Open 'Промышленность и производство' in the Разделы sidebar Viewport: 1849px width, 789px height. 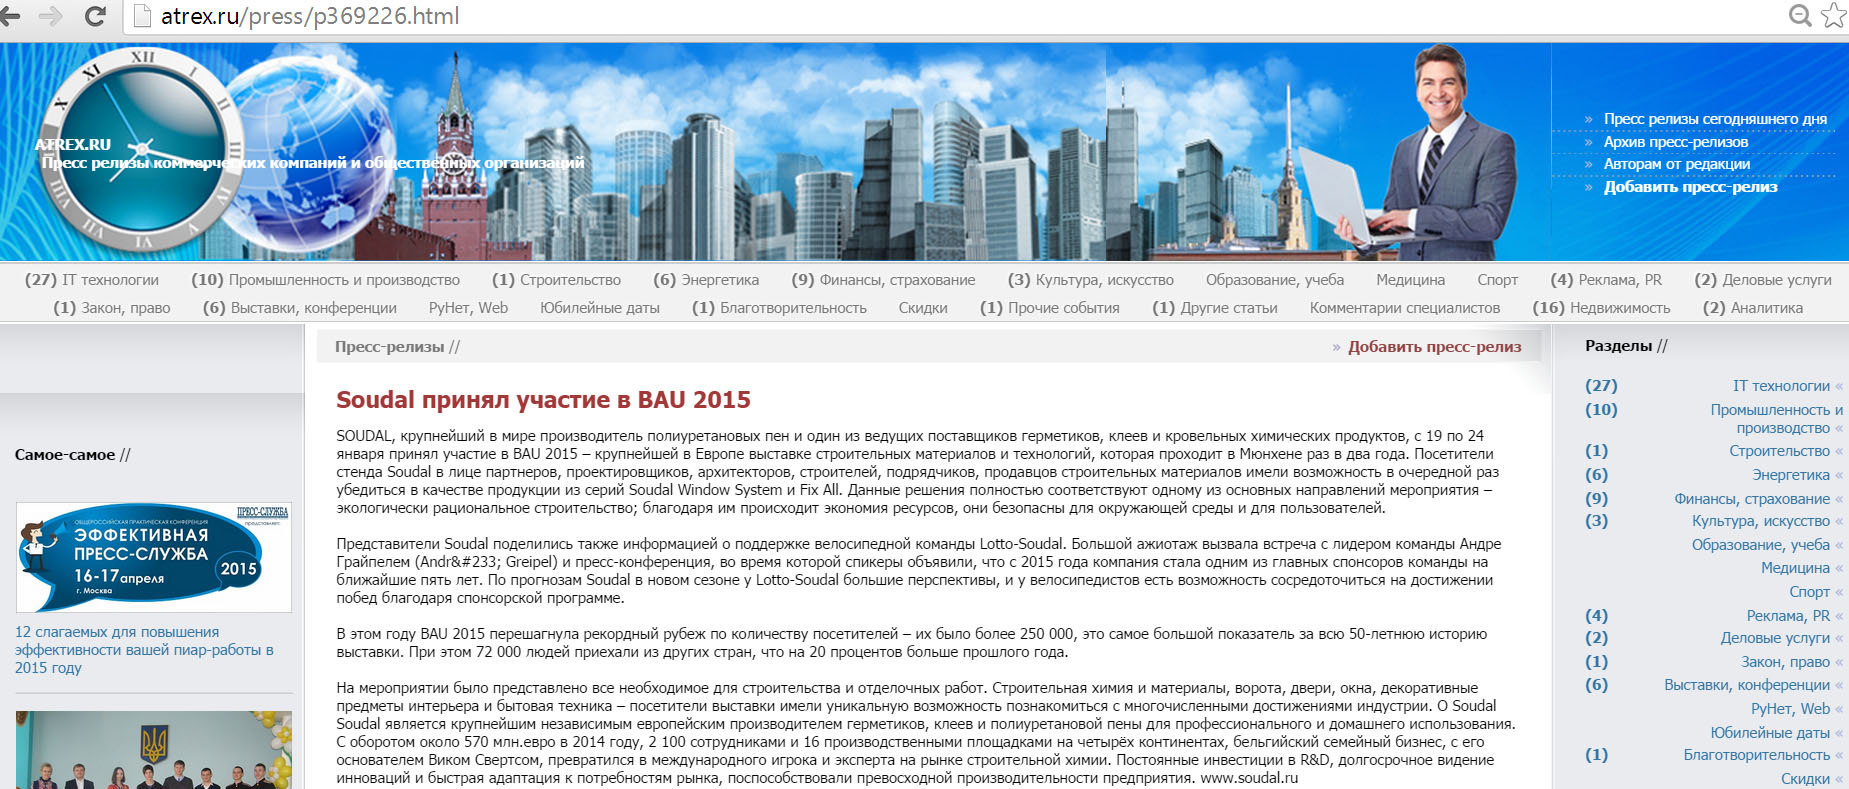(1777, 419)
